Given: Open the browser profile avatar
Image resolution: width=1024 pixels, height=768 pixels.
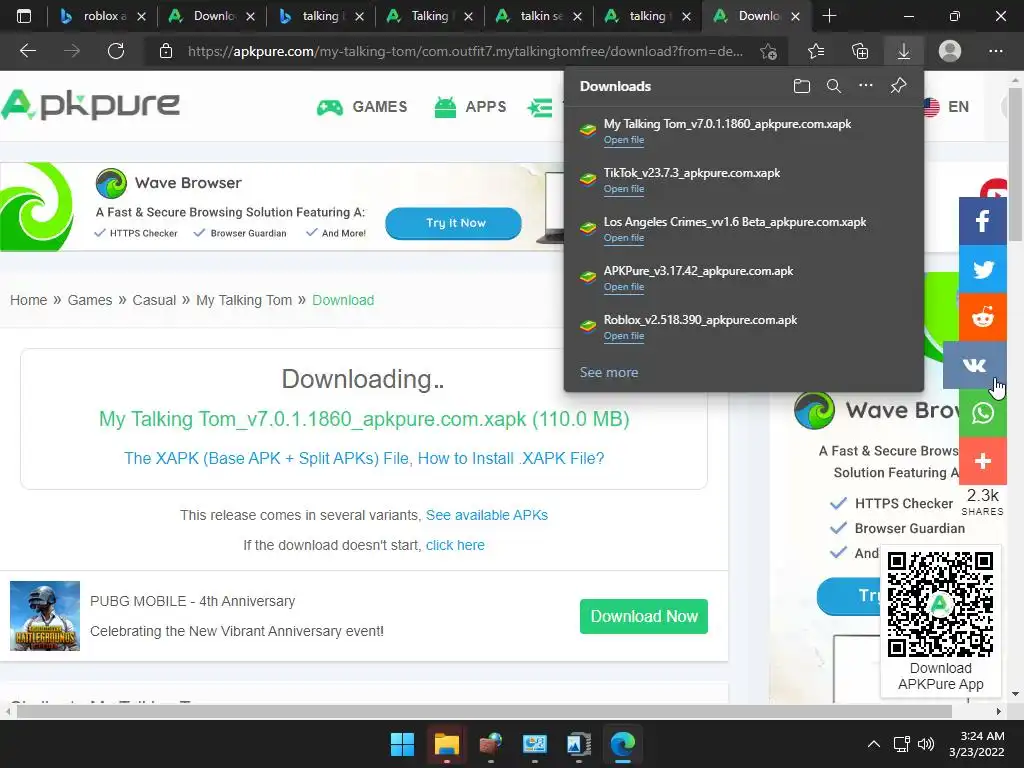Looking at the screenshot, I should point(950,51).
